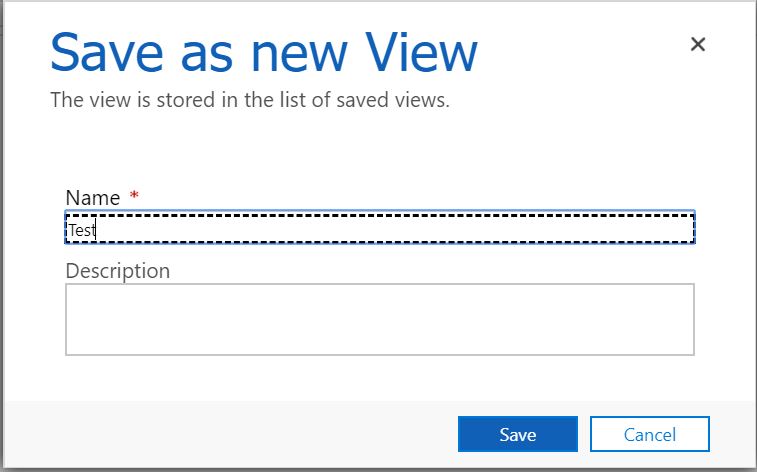
Task: Dismiss the dialog using the X icon
Action: coord(698,44)
